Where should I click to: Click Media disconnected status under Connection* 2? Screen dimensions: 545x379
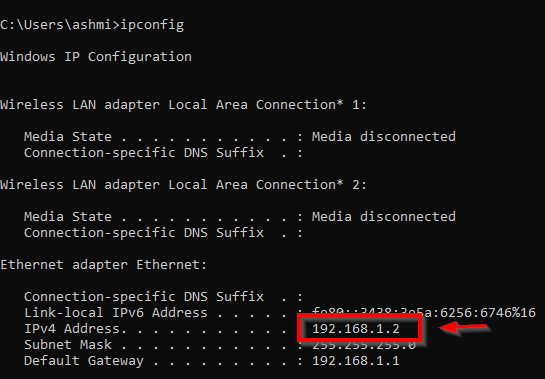[384, 217]
